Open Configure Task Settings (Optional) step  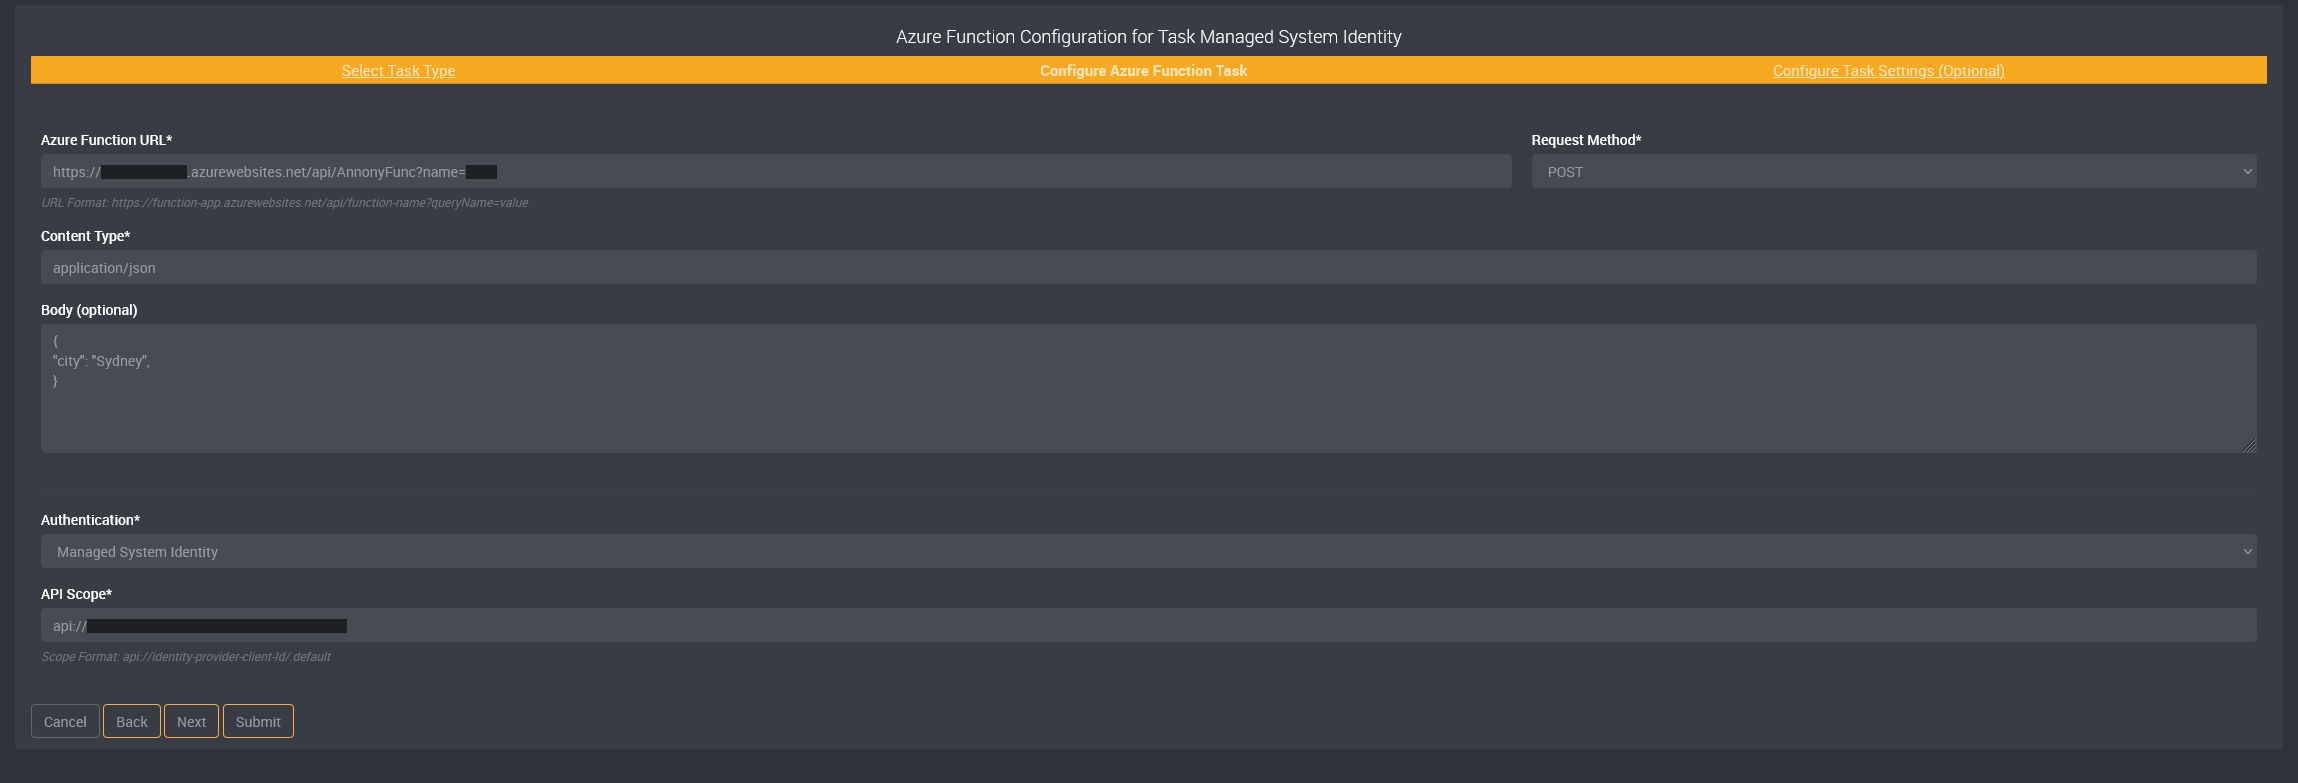(x=1888, y=71)
